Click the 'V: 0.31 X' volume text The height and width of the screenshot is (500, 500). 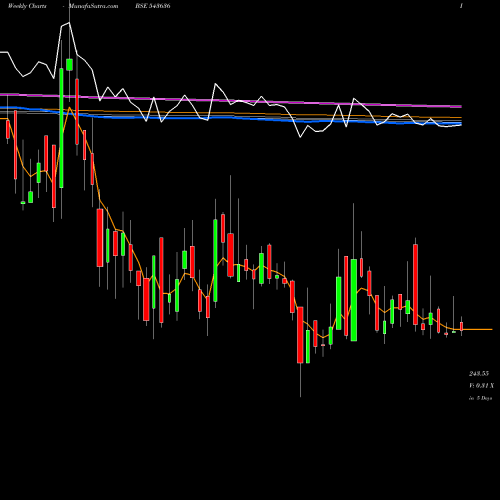pos(481,386)
